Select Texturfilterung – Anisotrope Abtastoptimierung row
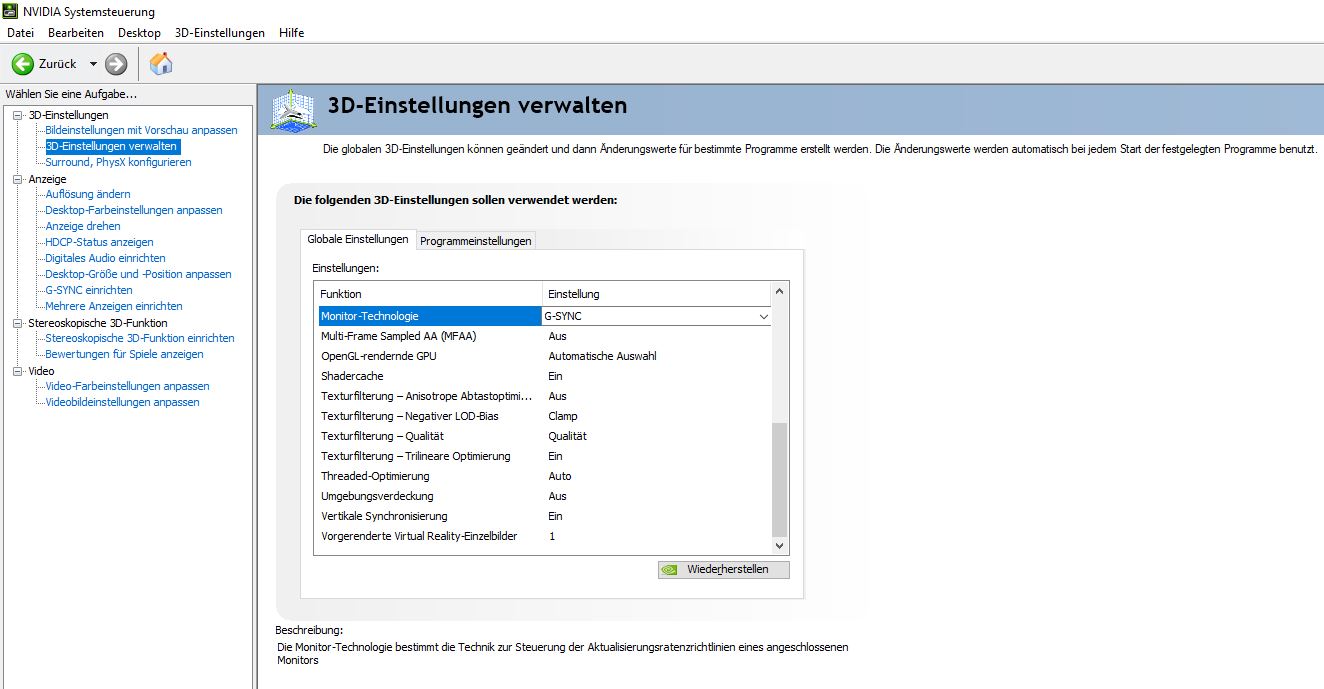1324x689 pixels. pos(543,396)
